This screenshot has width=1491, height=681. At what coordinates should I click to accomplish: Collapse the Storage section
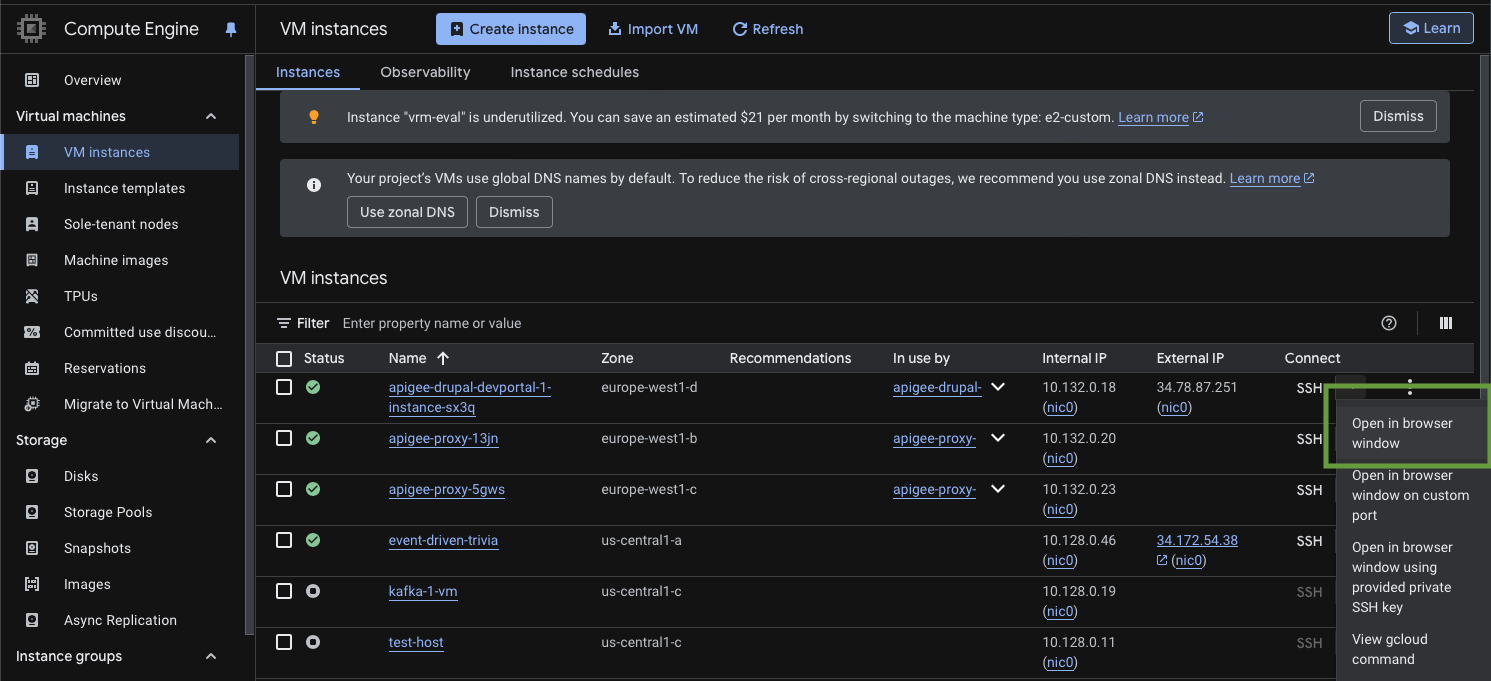point(210,439)
